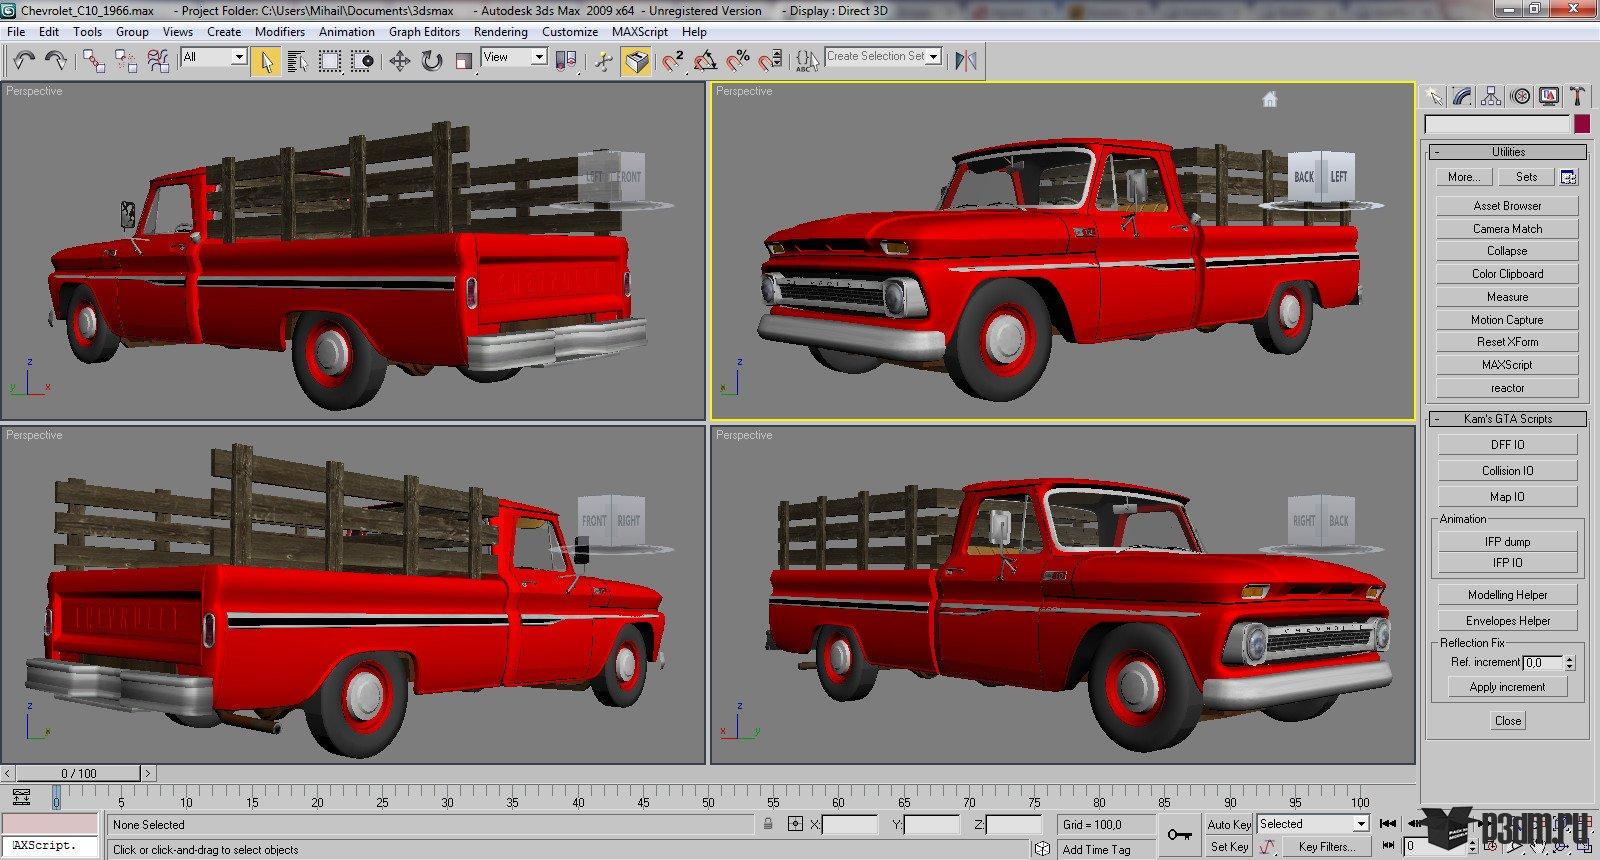Screen dimensions: 1600x860
Task: Click the Mirror tool icon
Action: pyautogui.click(x=965, y=61)
